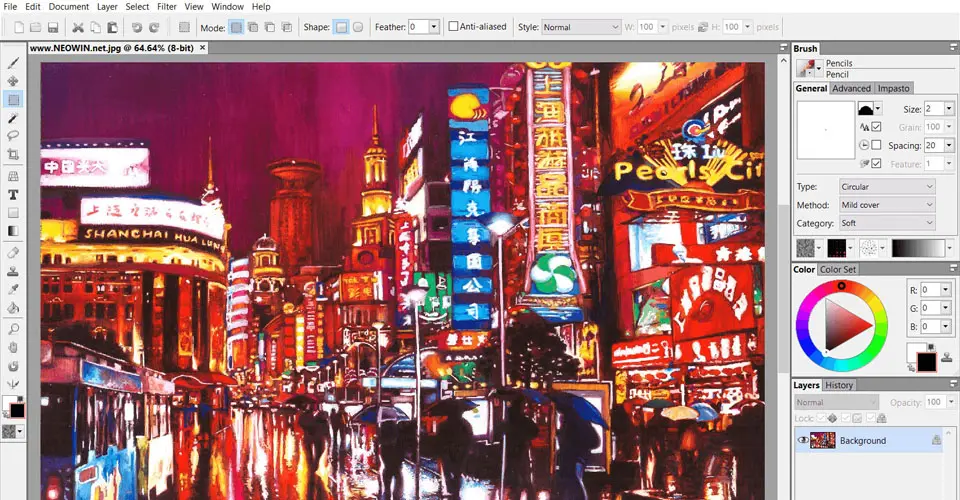Hide the Background layer with eye icon
Viewport: 960px width, 500px height.
point(803,440)
